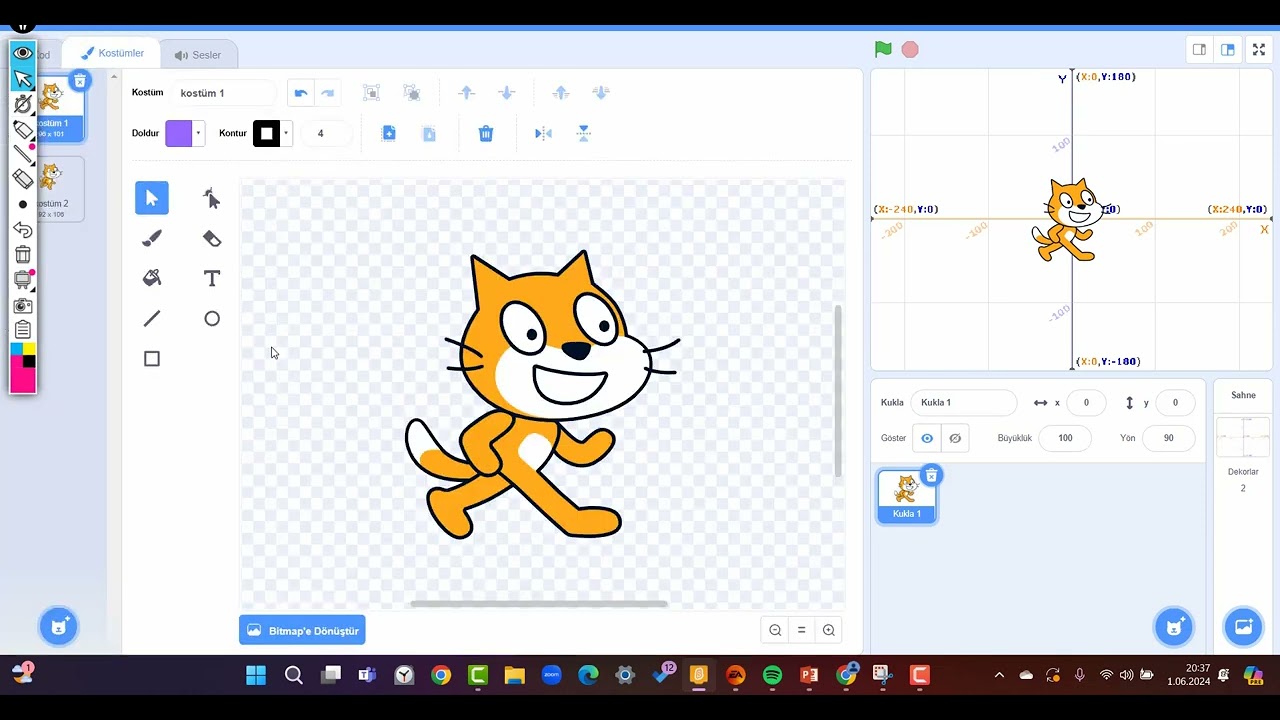1280x720 pixels.
Task: Click the Group icon
Action: pyautogui.click(x=371, y=93)
